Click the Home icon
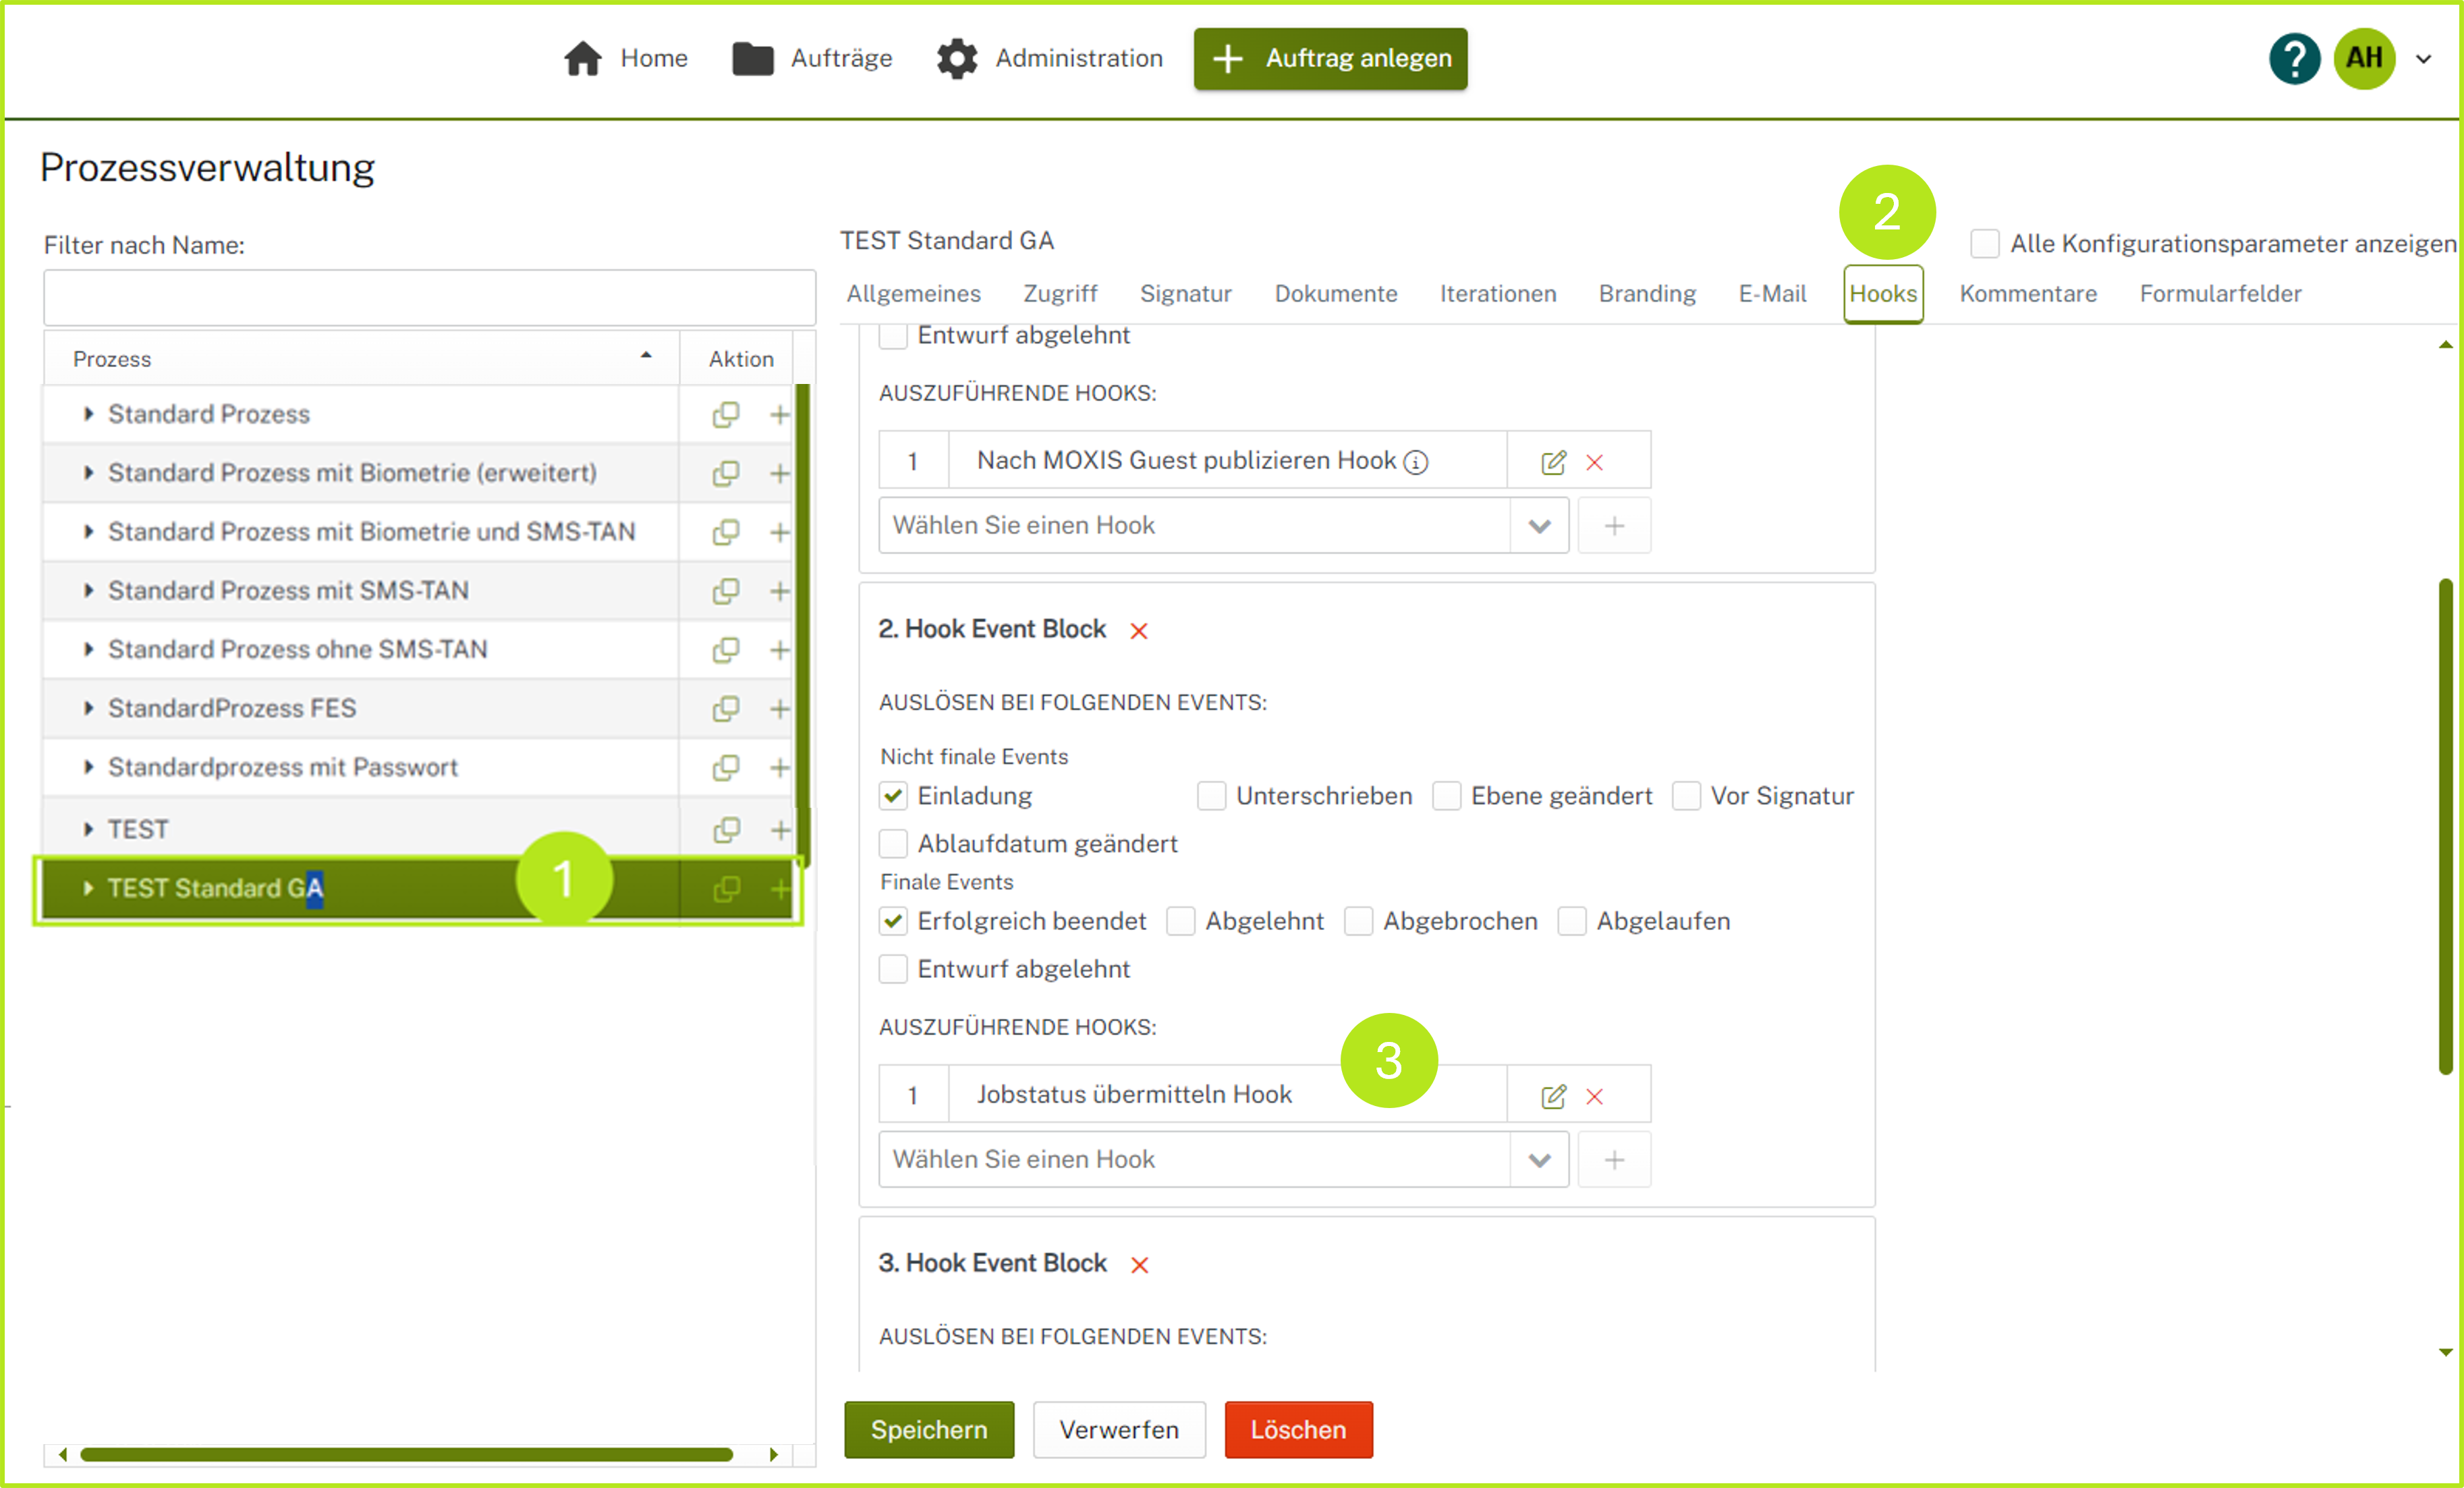2464x1488 pixels. coord(583,58)
